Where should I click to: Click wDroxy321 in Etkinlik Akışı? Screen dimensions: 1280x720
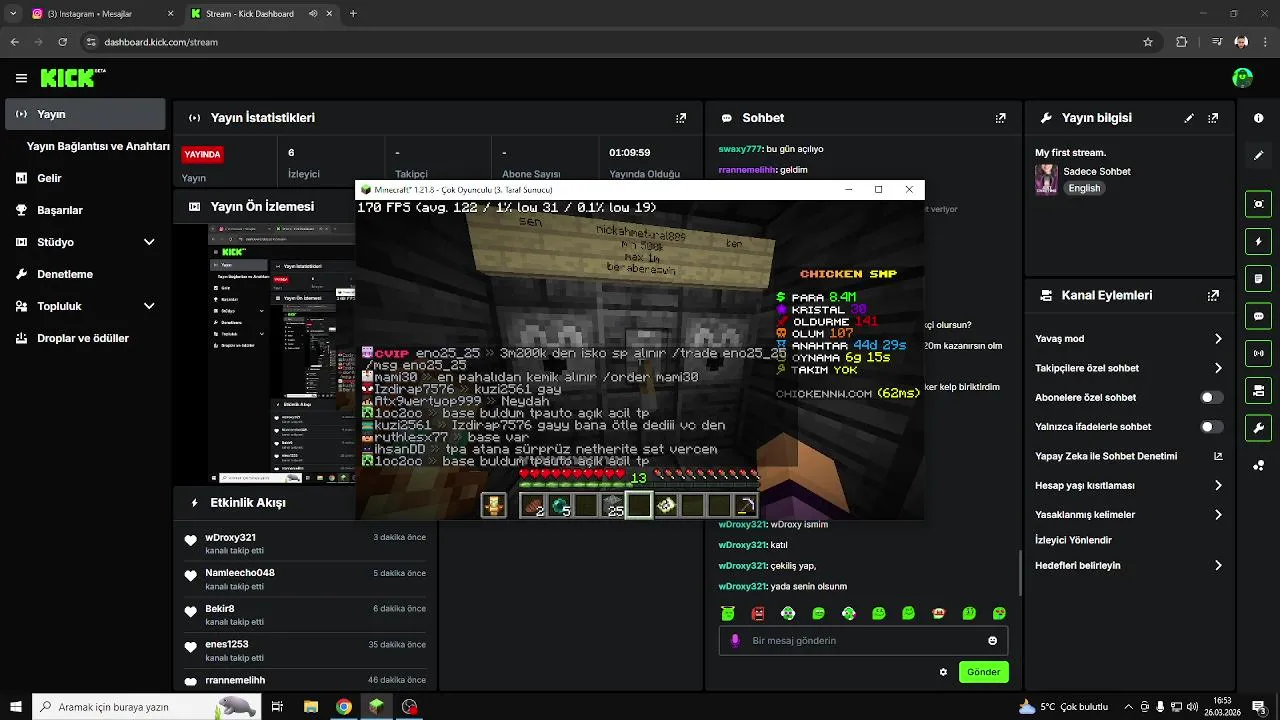[230, 538]
